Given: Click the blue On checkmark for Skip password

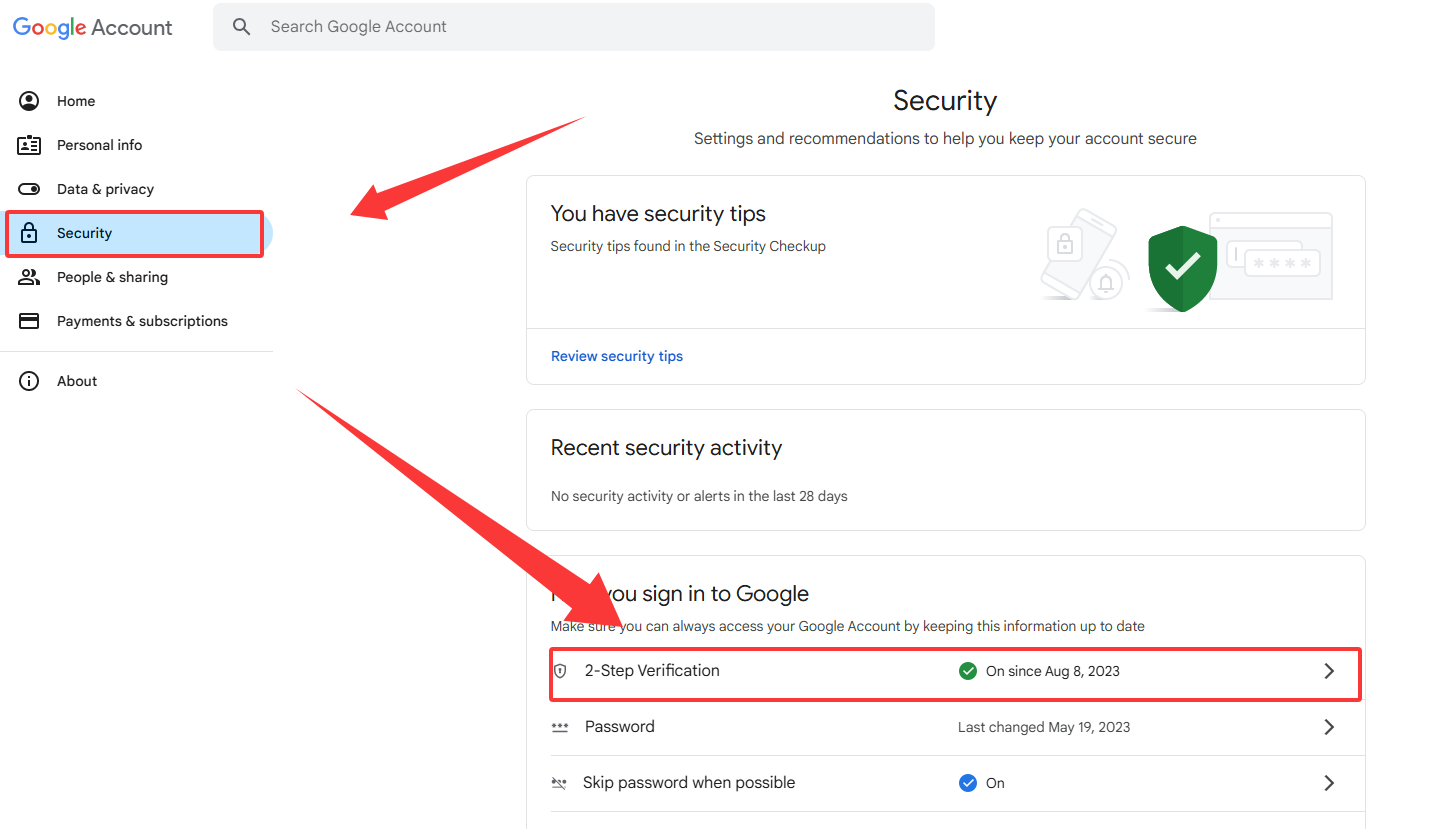Looking at the screenshot, I should point(968,783).
